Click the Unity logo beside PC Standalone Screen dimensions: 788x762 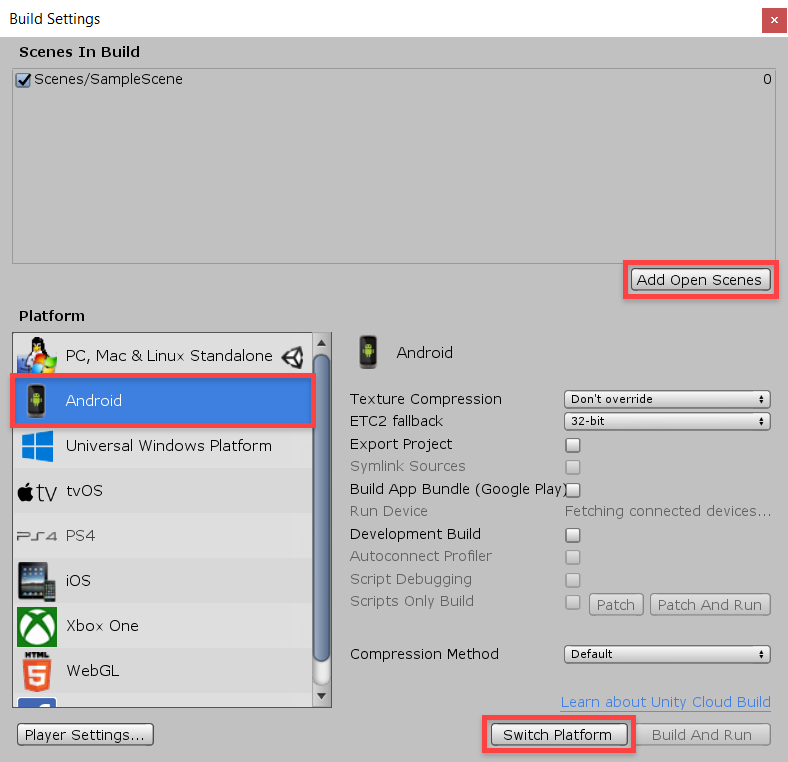(292, 357)
